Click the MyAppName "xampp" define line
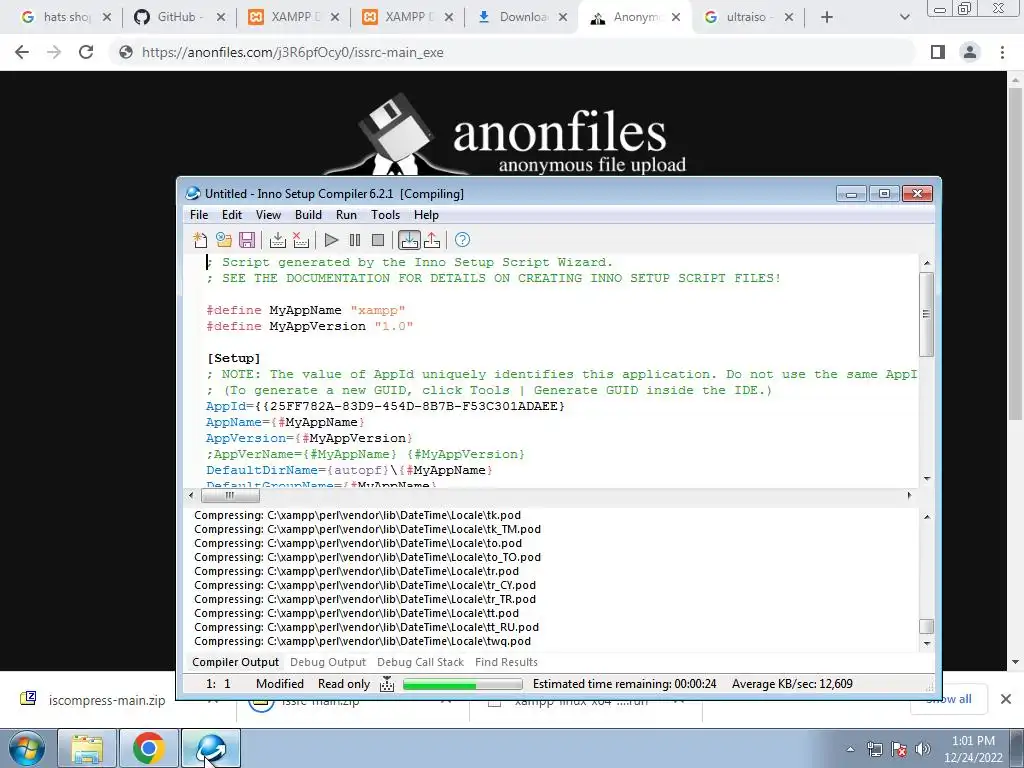 pyautogui.click(x=306, y=310)
